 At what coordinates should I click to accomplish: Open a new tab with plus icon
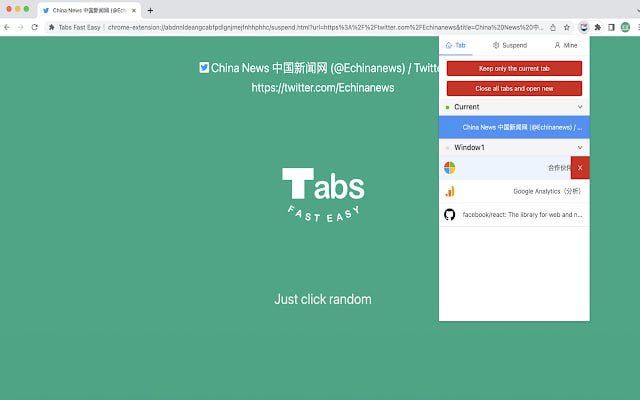click(x=150, y=10)
